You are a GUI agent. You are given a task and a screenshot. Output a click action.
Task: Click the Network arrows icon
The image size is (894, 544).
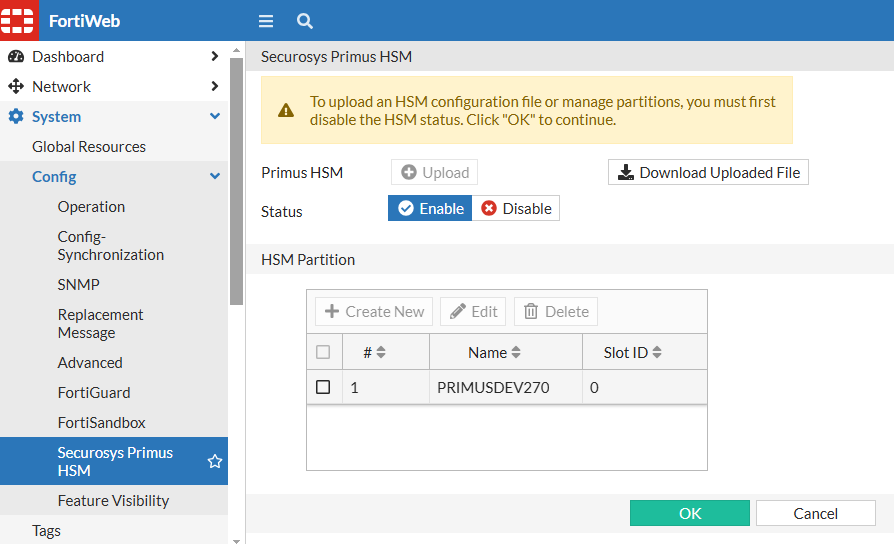click(16, 87)
